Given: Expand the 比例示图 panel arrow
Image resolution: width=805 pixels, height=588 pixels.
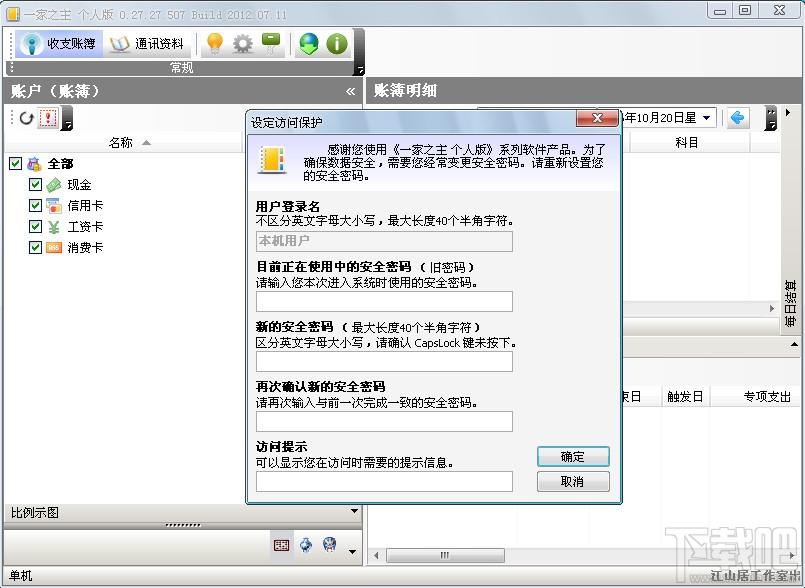Looking at the screenshot, I should 354,511.
